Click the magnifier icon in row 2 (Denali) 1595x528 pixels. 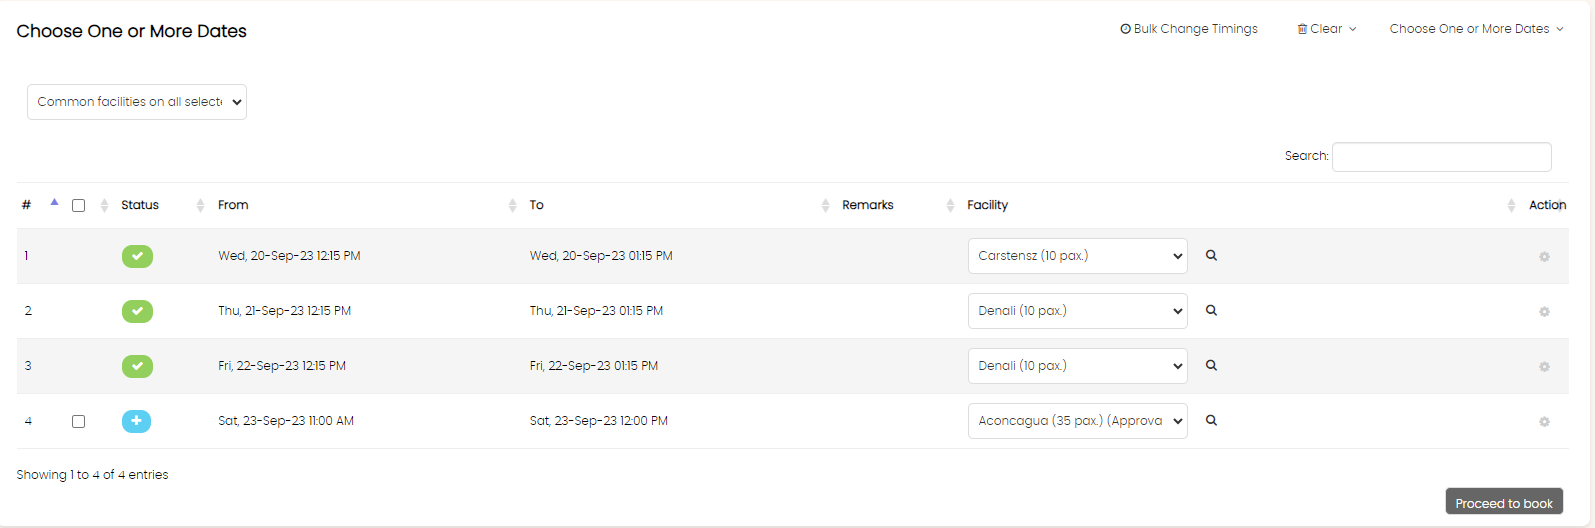point(1211,310)
